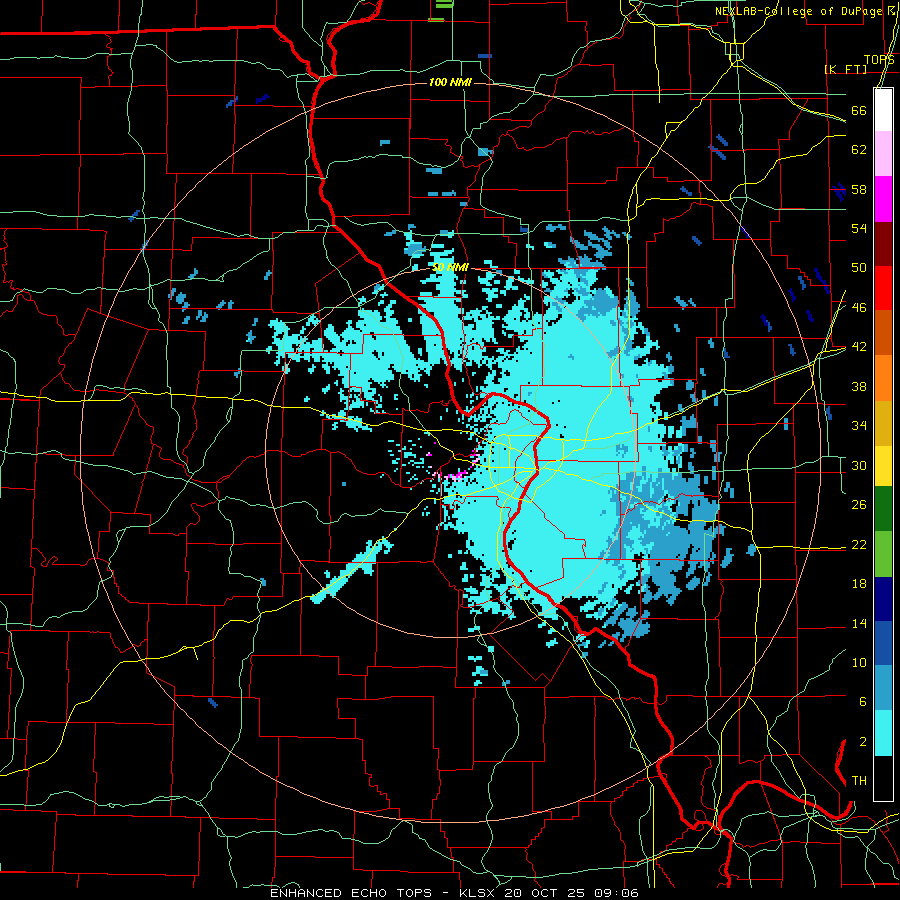Image resolution: width=900 pixels, height=900 pixels.
Task: Click the legend value 30
Action: click(859, 465)
